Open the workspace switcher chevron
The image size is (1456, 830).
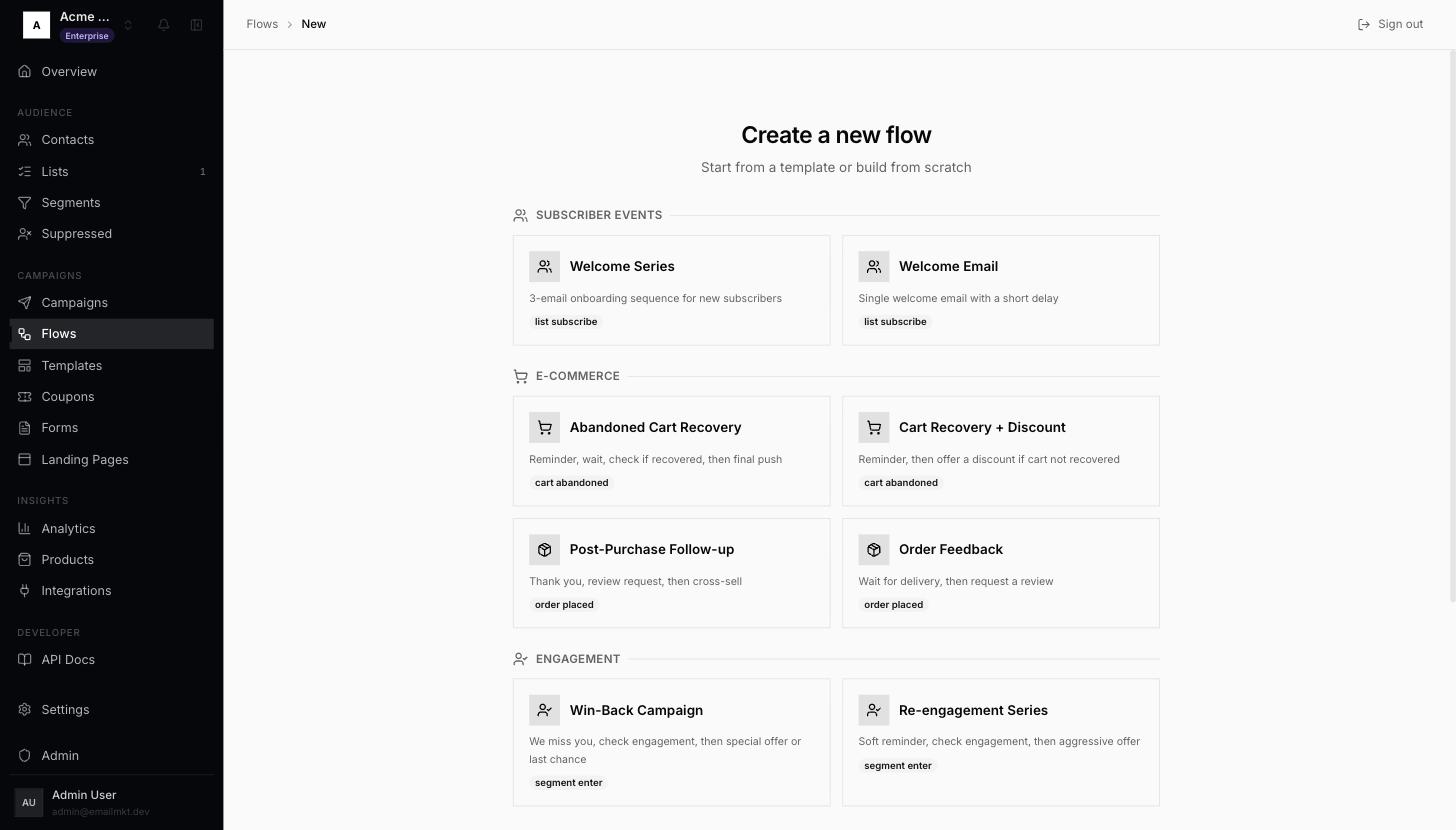128,25
